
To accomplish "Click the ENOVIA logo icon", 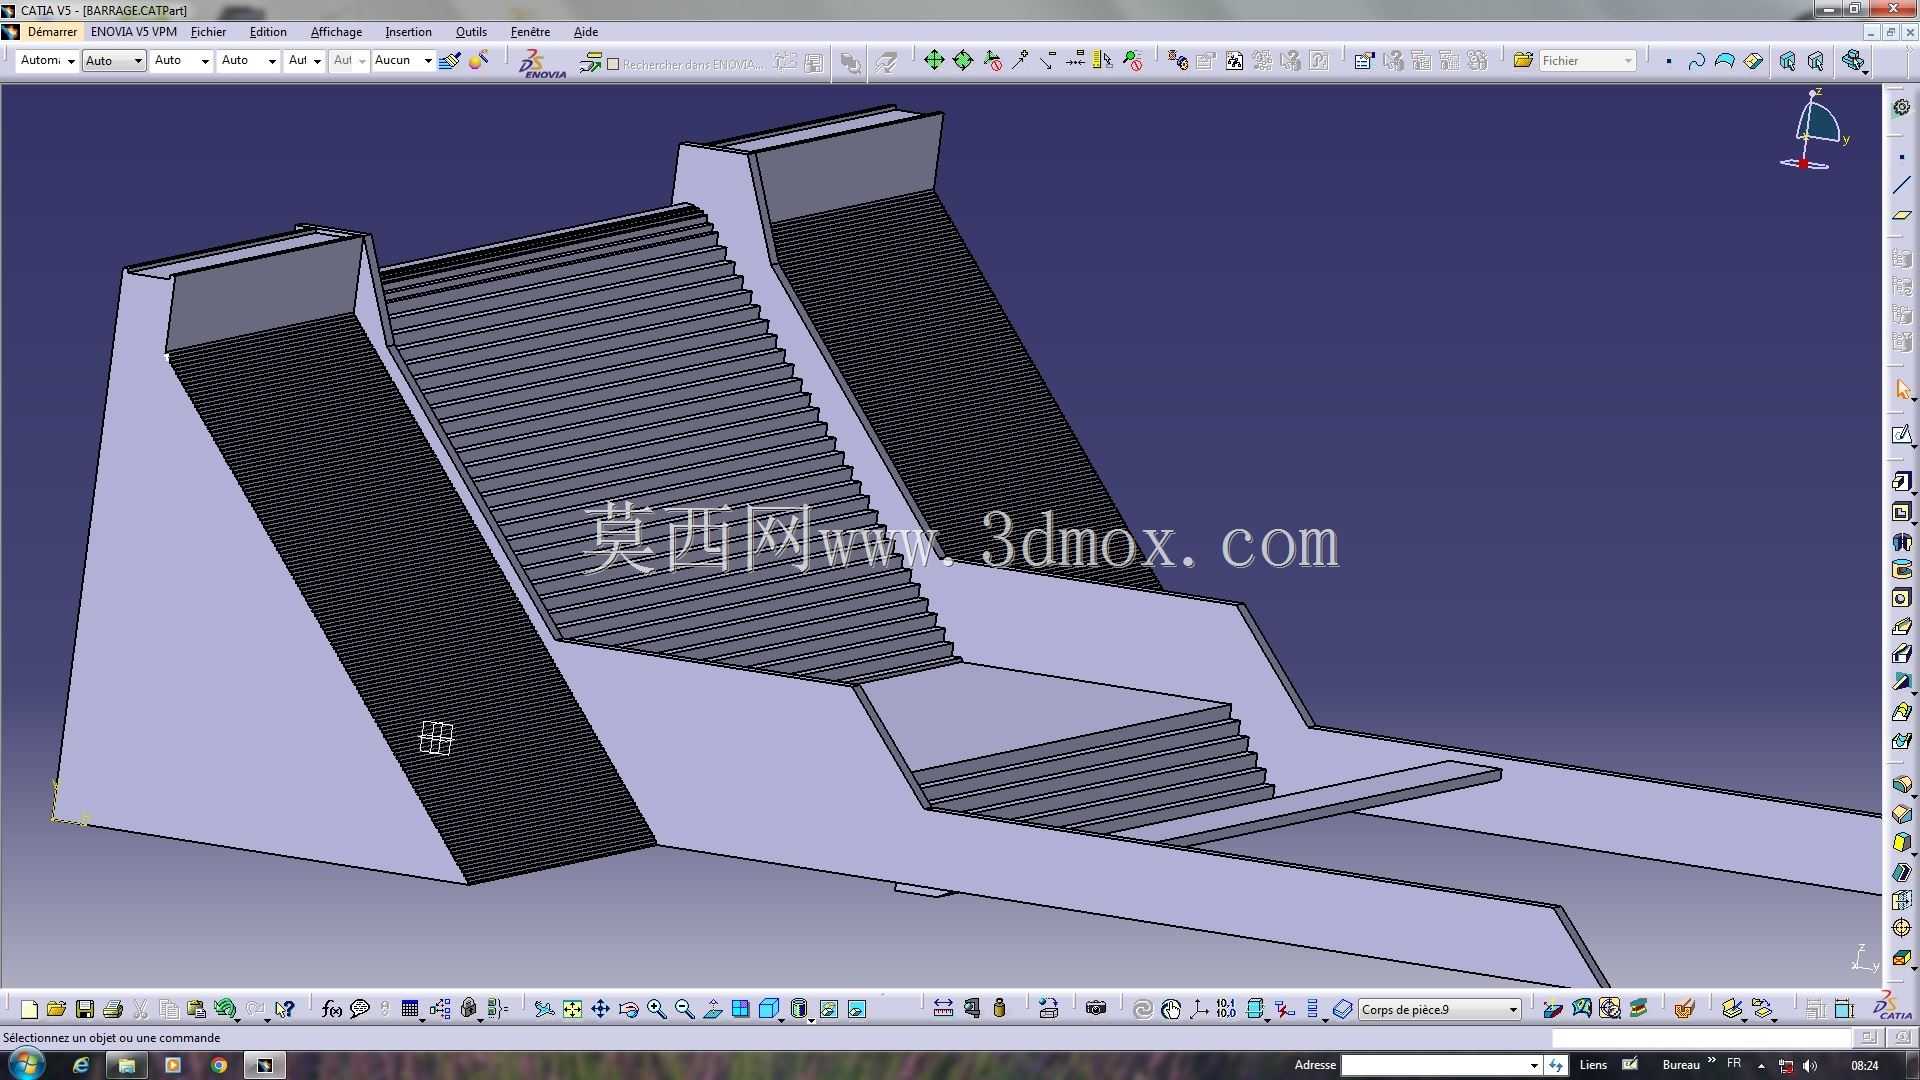I will pos(543,62).
